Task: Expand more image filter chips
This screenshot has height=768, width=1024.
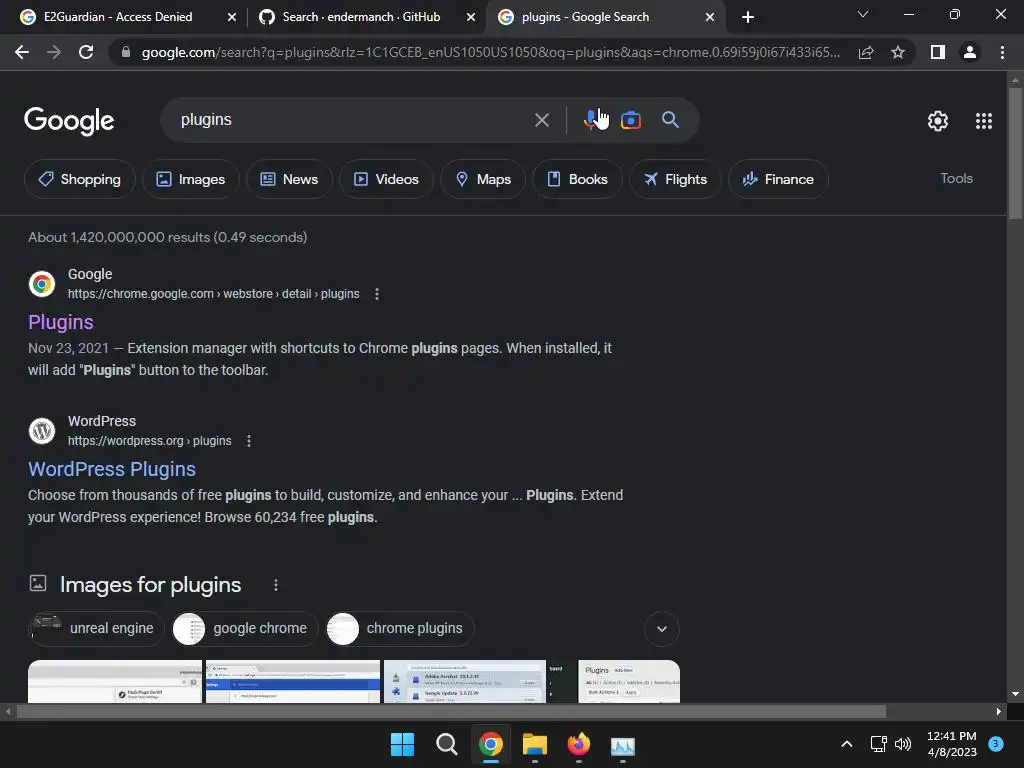Action: tap(662, 629)
